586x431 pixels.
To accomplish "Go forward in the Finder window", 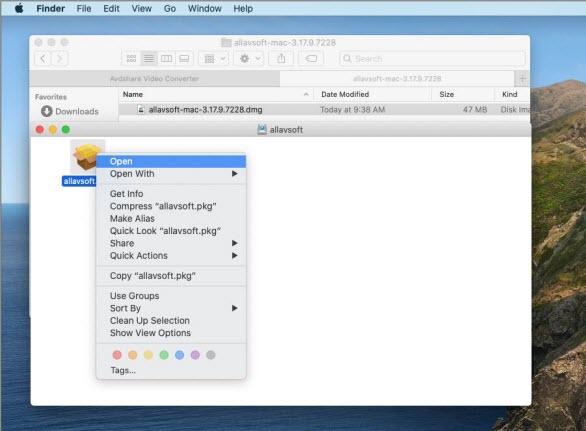I will 60,59.
